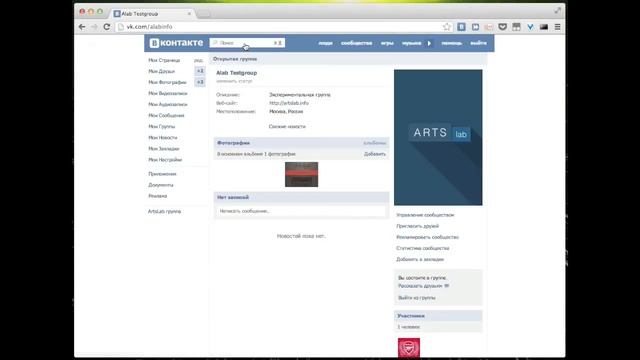Screen dimensions: 640x360
Task: Open Мои Фотографии in the sidebar
Action: [x=167, y=82]
